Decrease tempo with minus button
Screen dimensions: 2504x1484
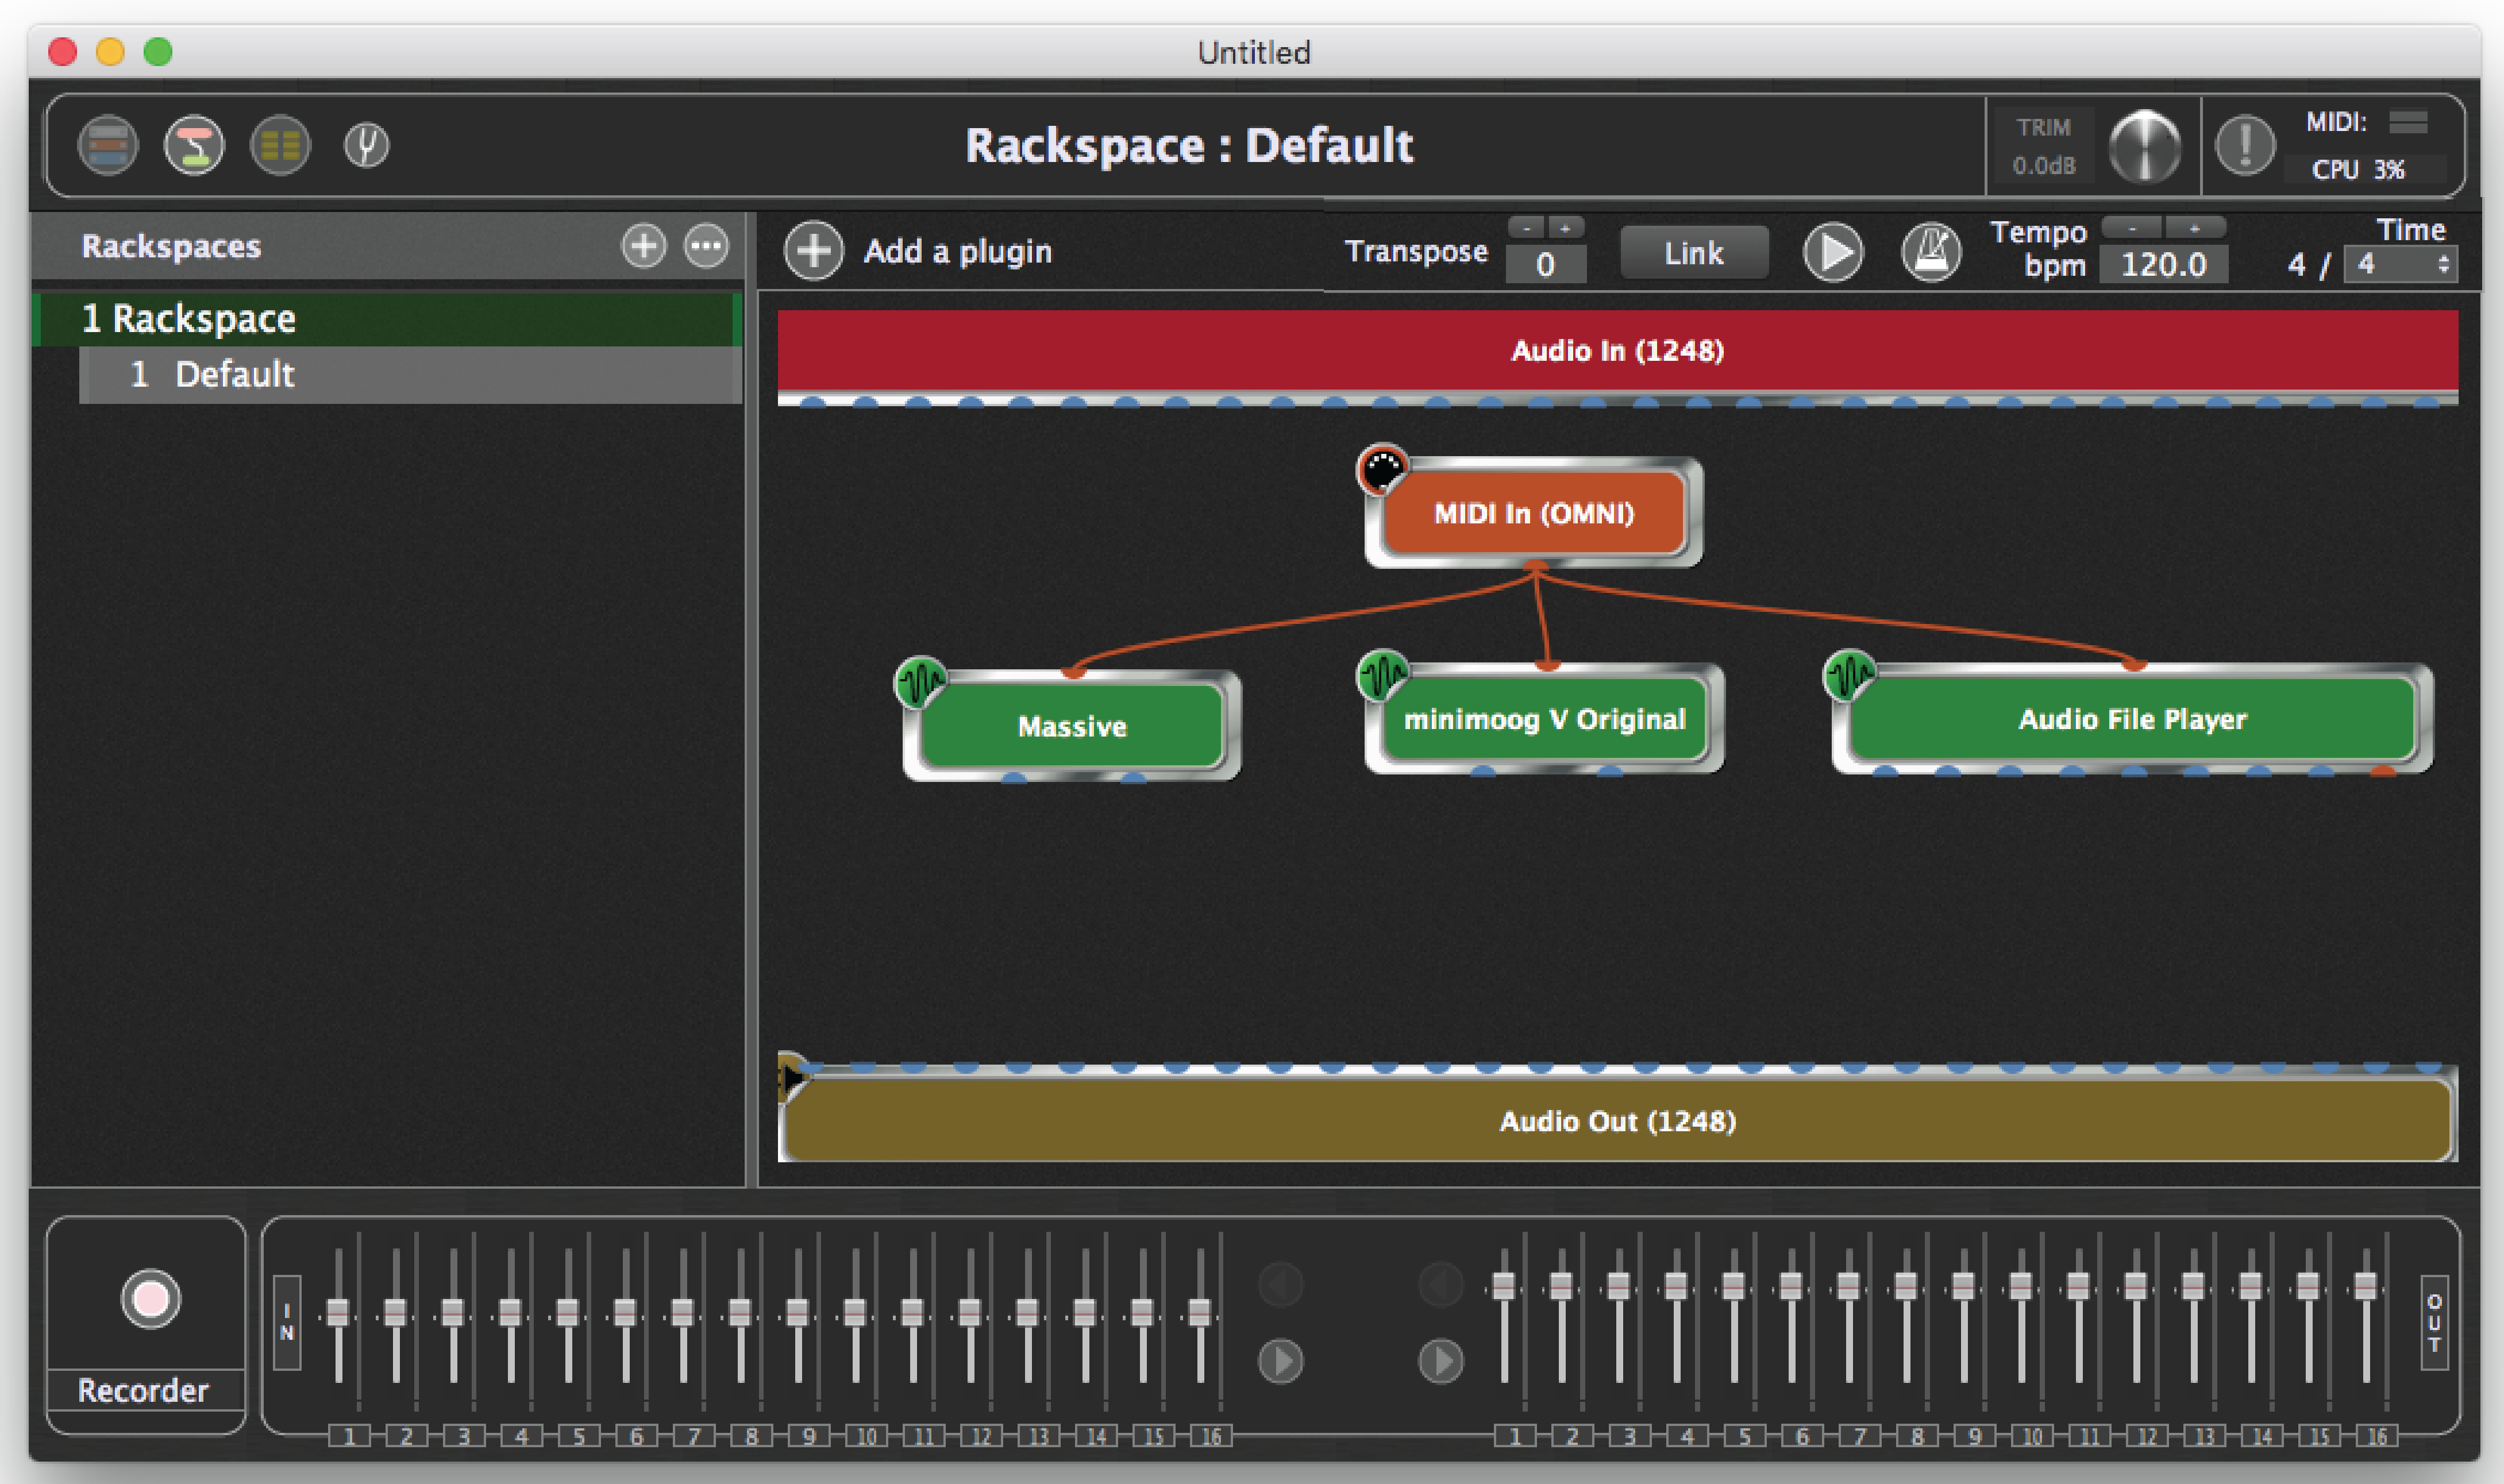click(2132, 228)
